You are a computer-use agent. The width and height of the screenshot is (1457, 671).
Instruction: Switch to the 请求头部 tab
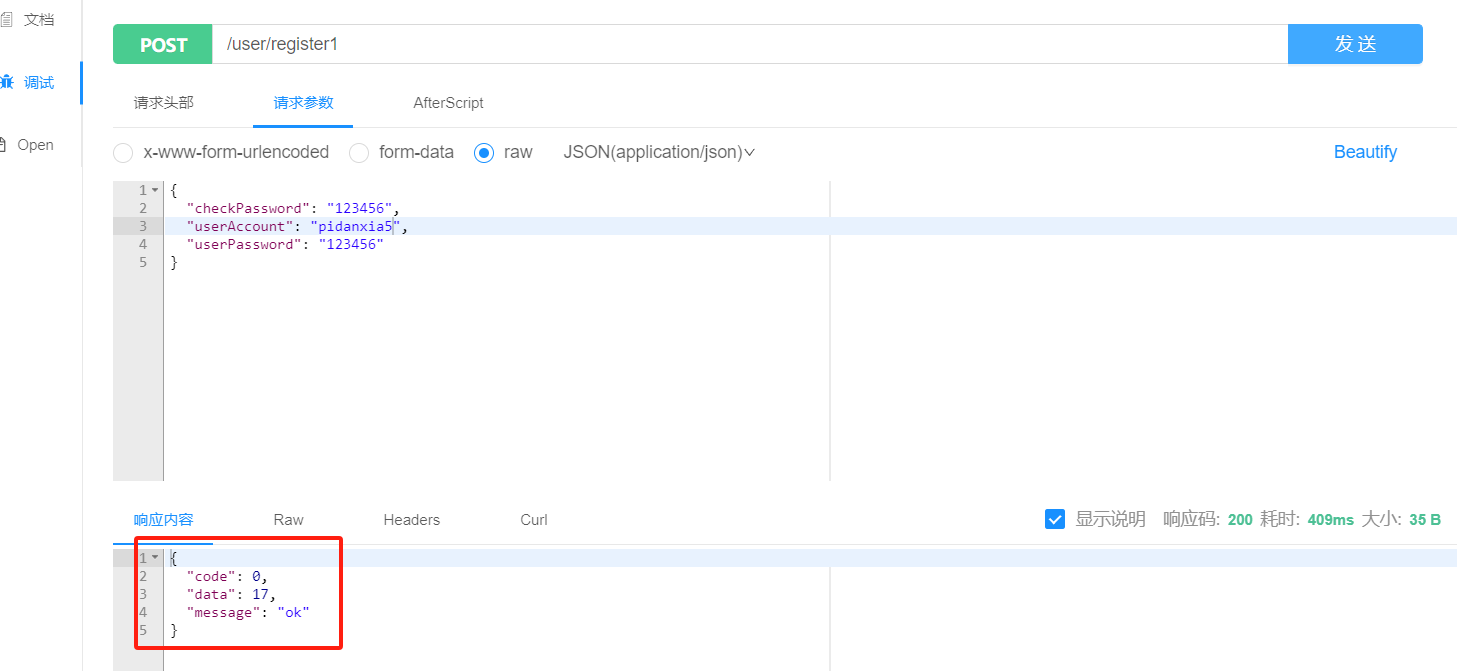coord(164,103)
